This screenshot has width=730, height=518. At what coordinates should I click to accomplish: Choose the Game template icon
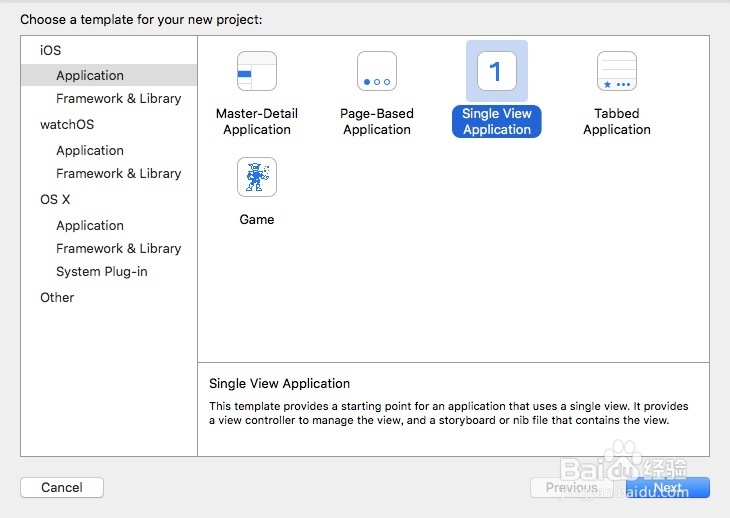click(x=257, y=177)
